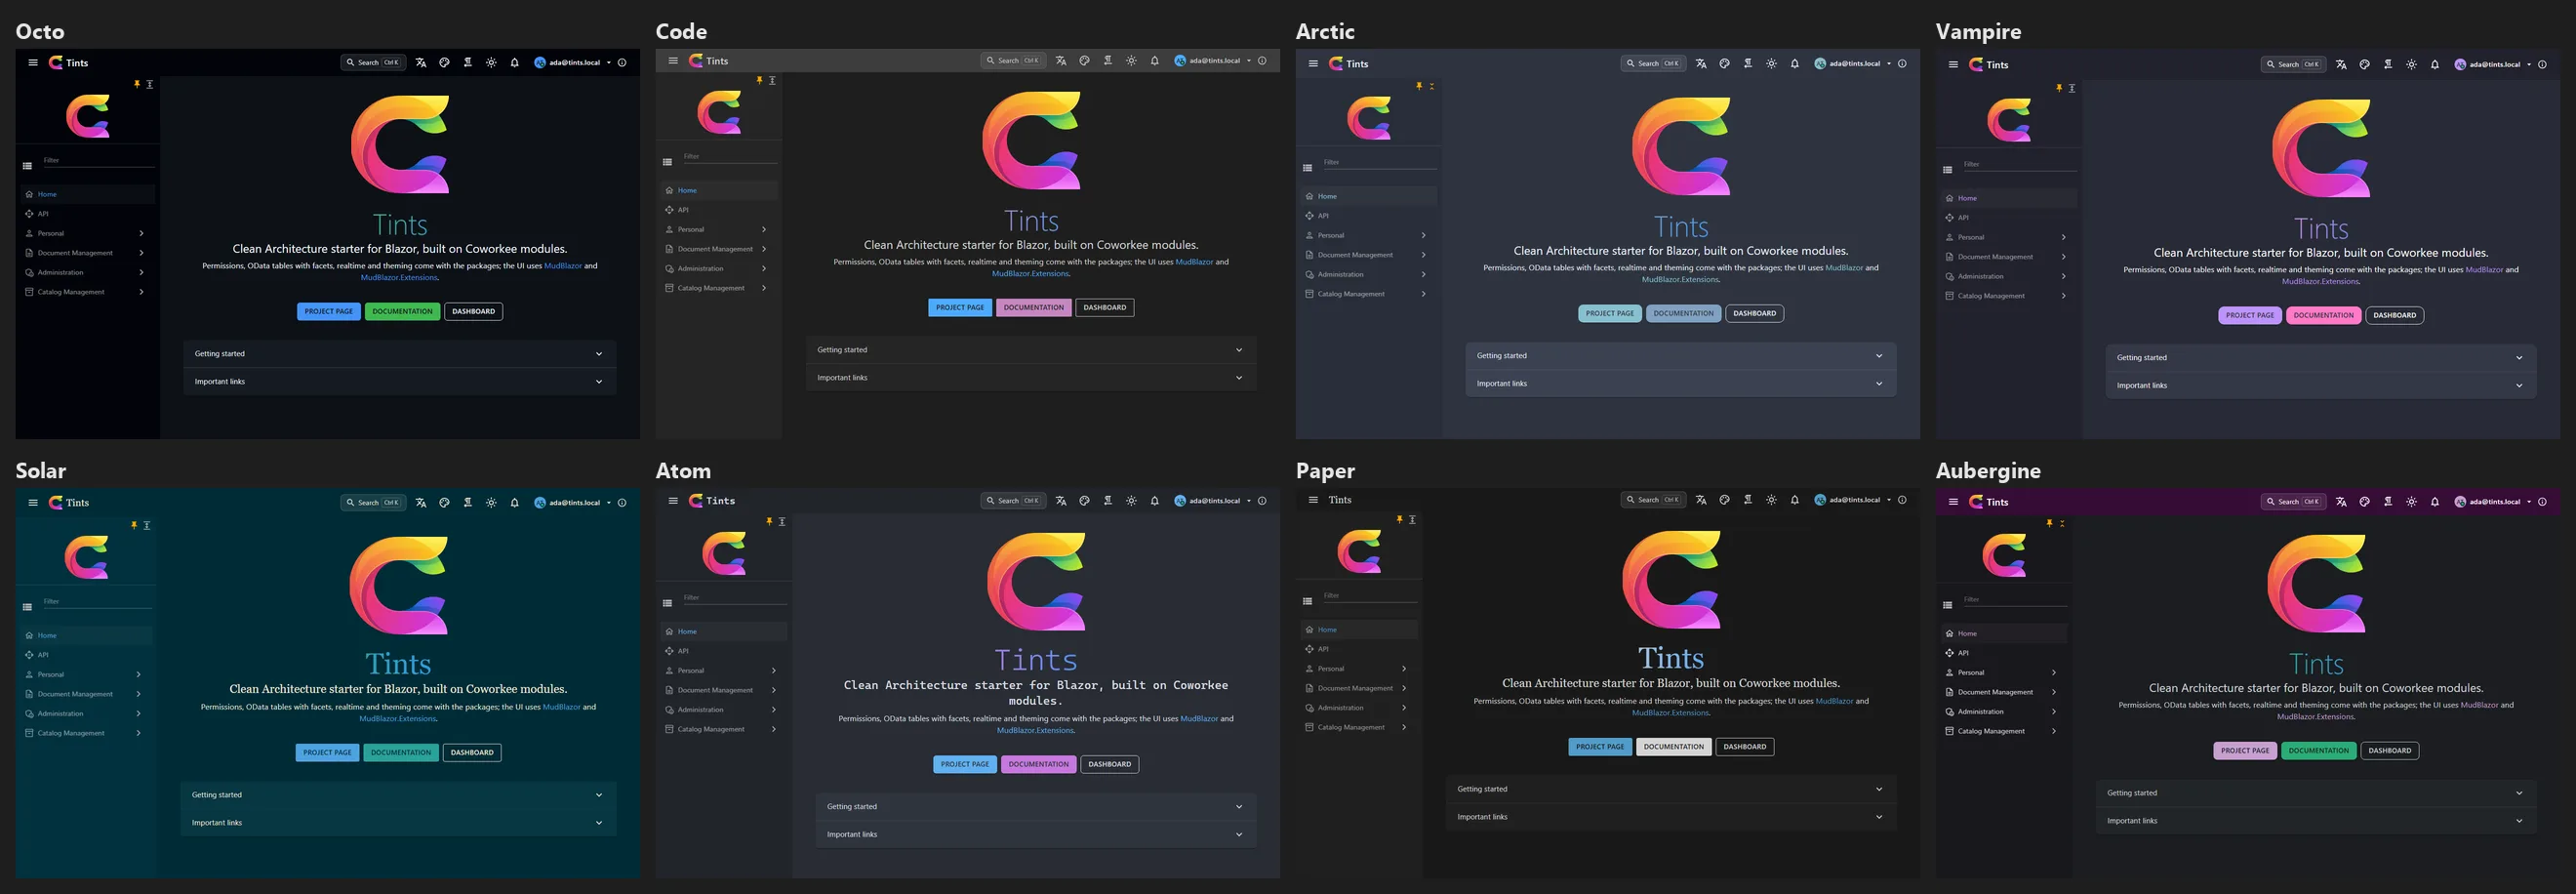Image resolution: width=2576 pixels, height=894 pixels.
Task: Toggle the sidebar pin in Vampire panel
Action: [2059, 88]
